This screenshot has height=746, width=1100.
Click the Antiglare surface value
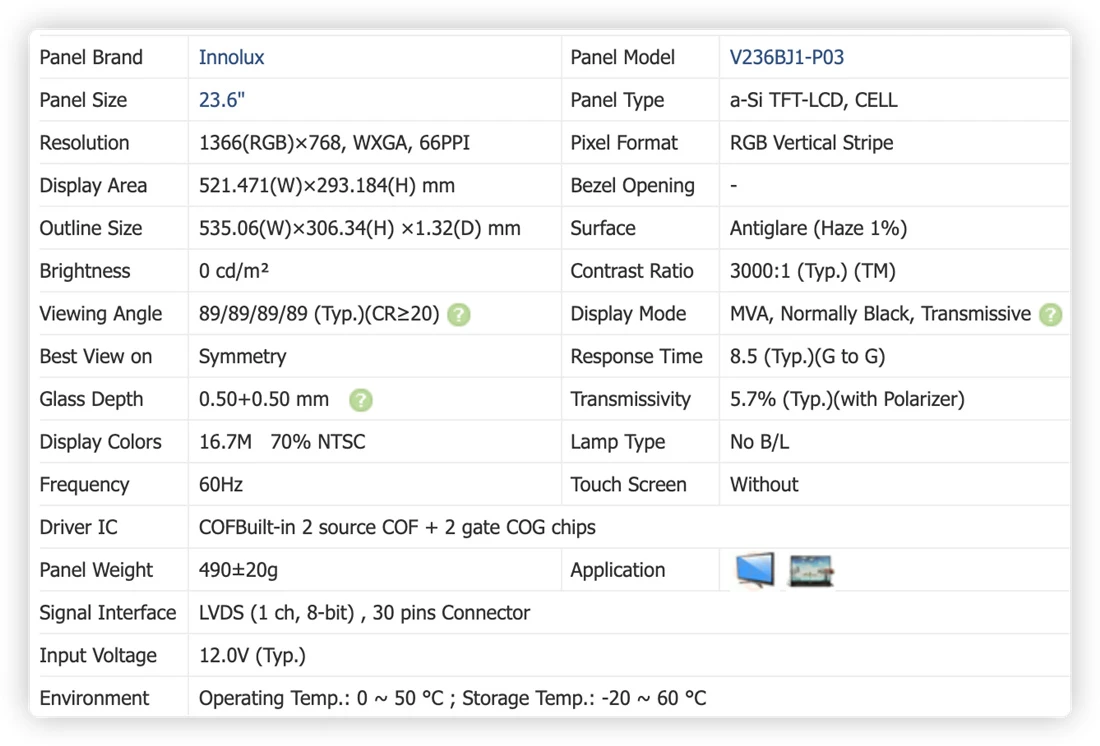coord(818,229)
